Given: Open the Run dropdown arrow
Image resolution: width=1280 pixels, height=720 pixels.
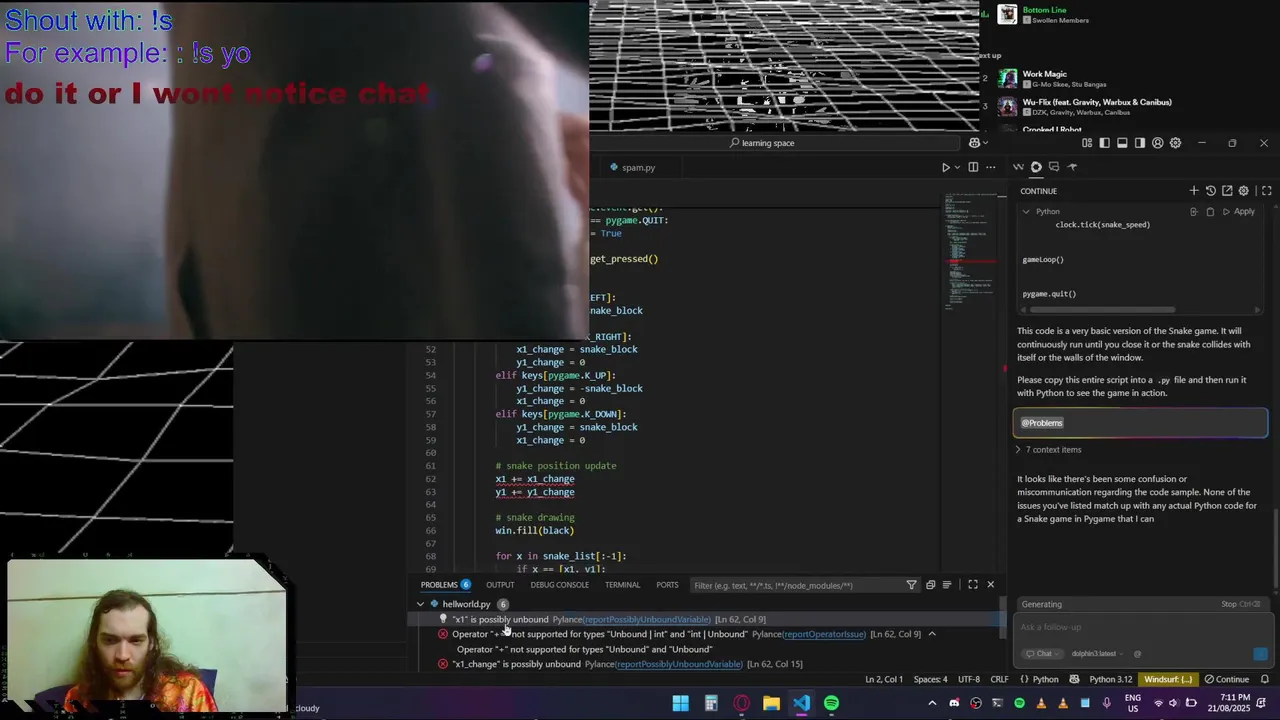Looking at the screenshot, I should (x=957, y=167).
